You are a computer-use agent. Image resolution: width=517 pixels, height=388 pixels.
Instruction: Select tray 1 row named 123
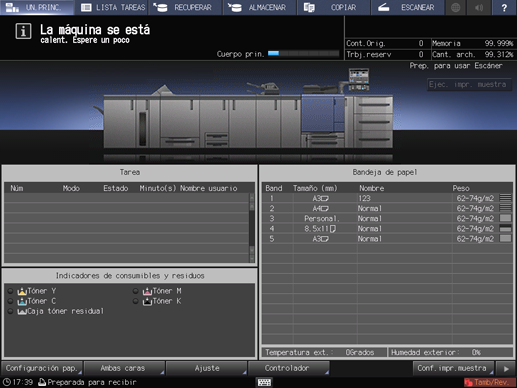point(387,198)
